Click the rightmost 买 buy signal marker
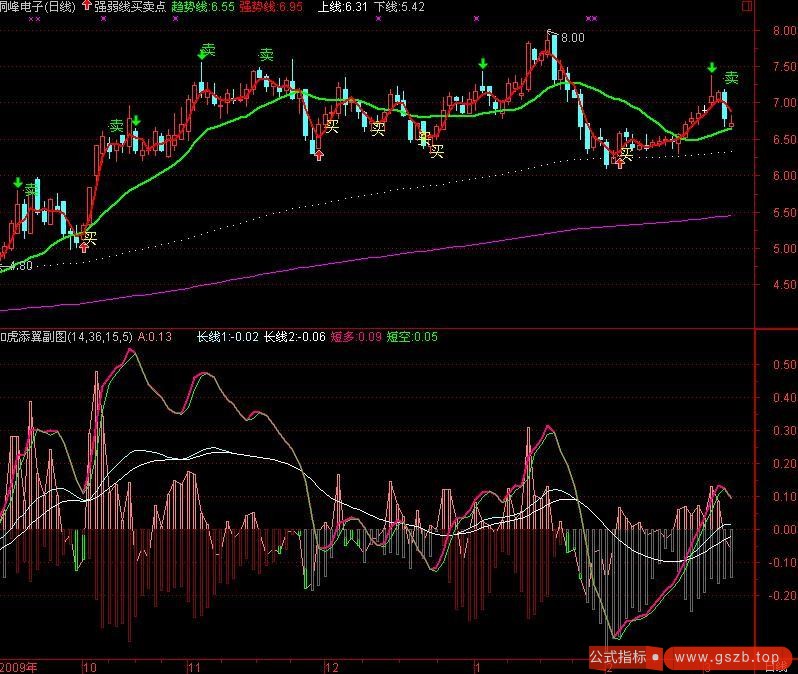 (x=627, y=153)
